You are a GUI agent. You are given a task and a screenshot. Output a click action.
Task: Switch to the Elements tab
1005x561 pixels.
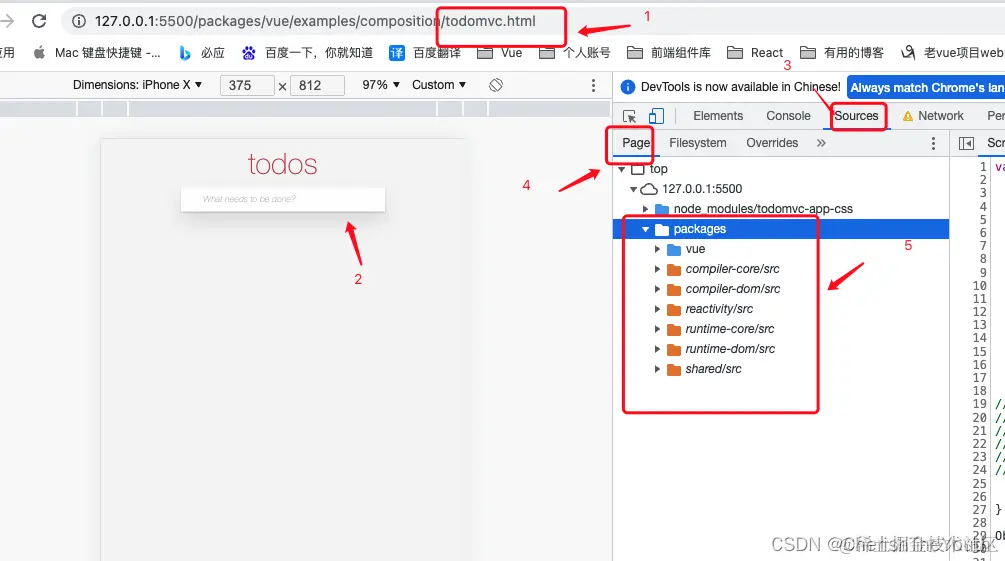click(718, 116)
